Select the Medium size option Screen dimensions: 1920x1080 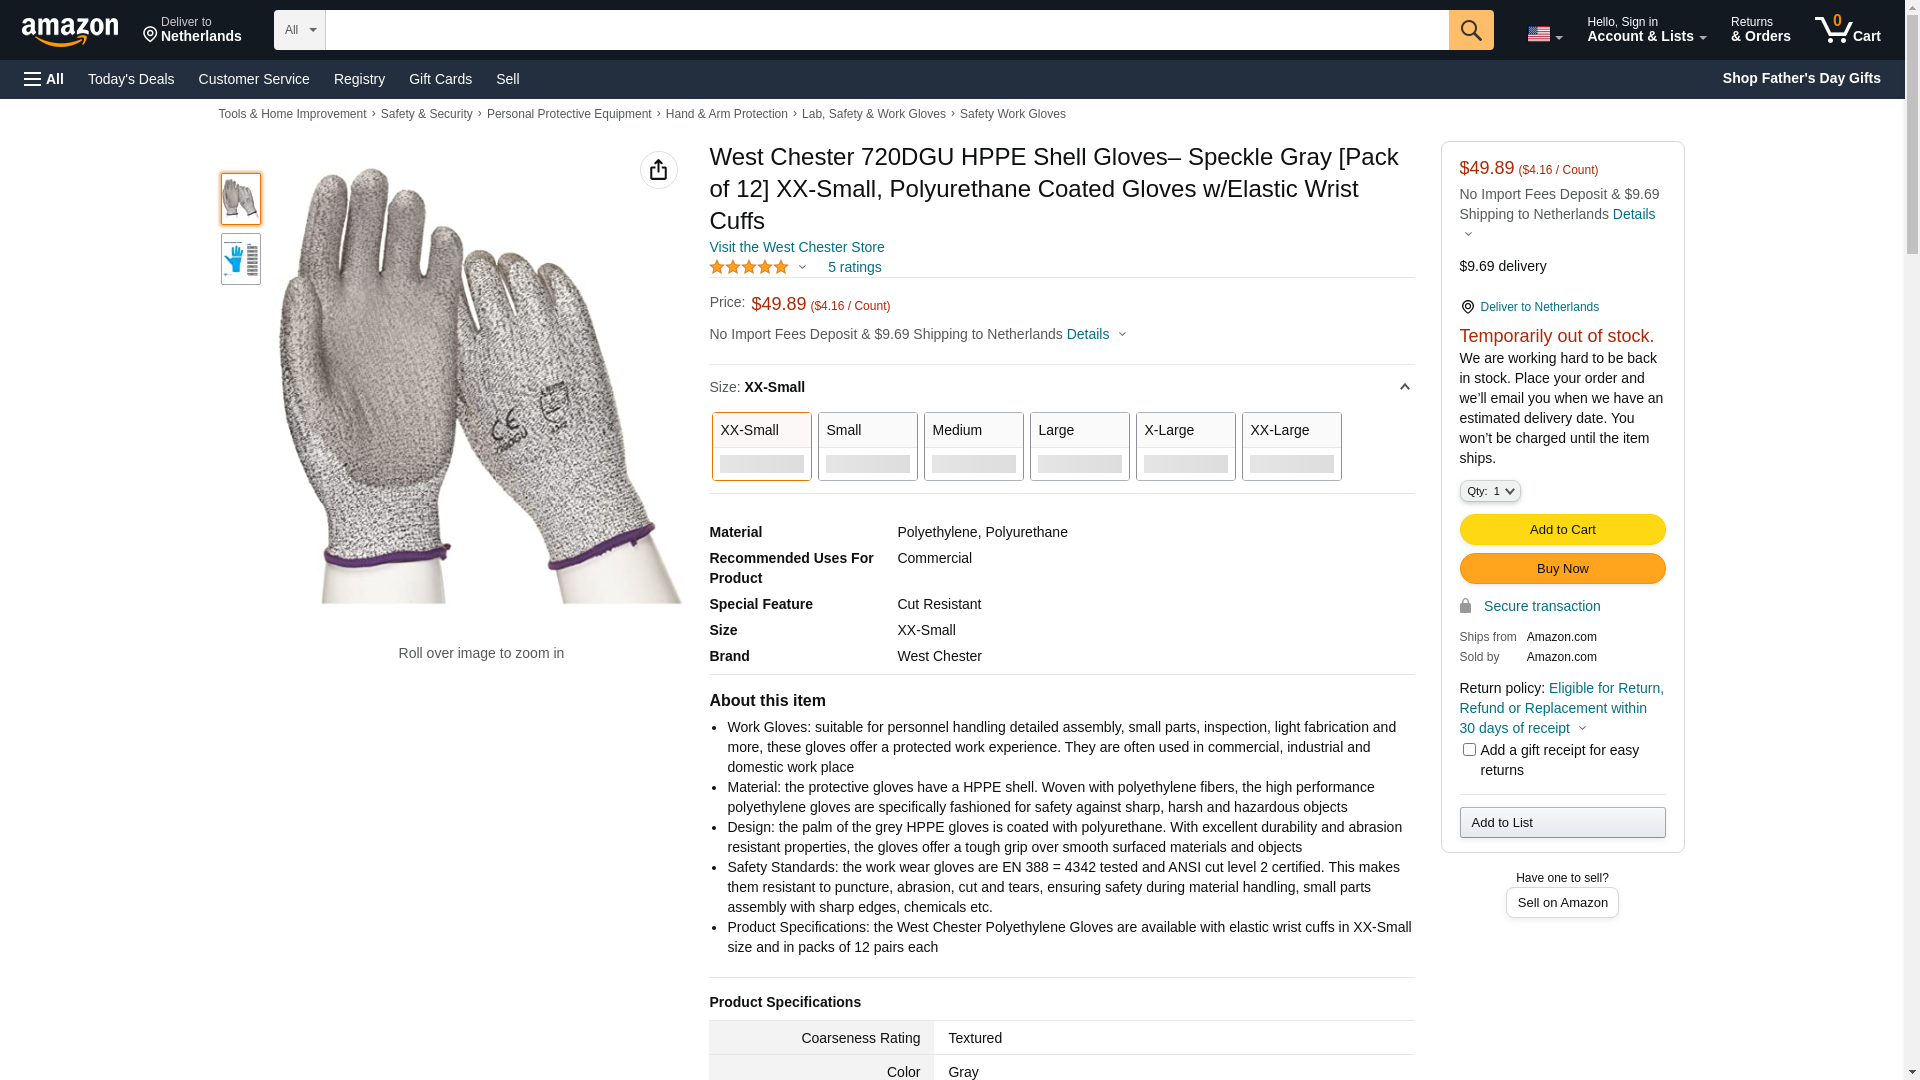(x=973, y=446)
